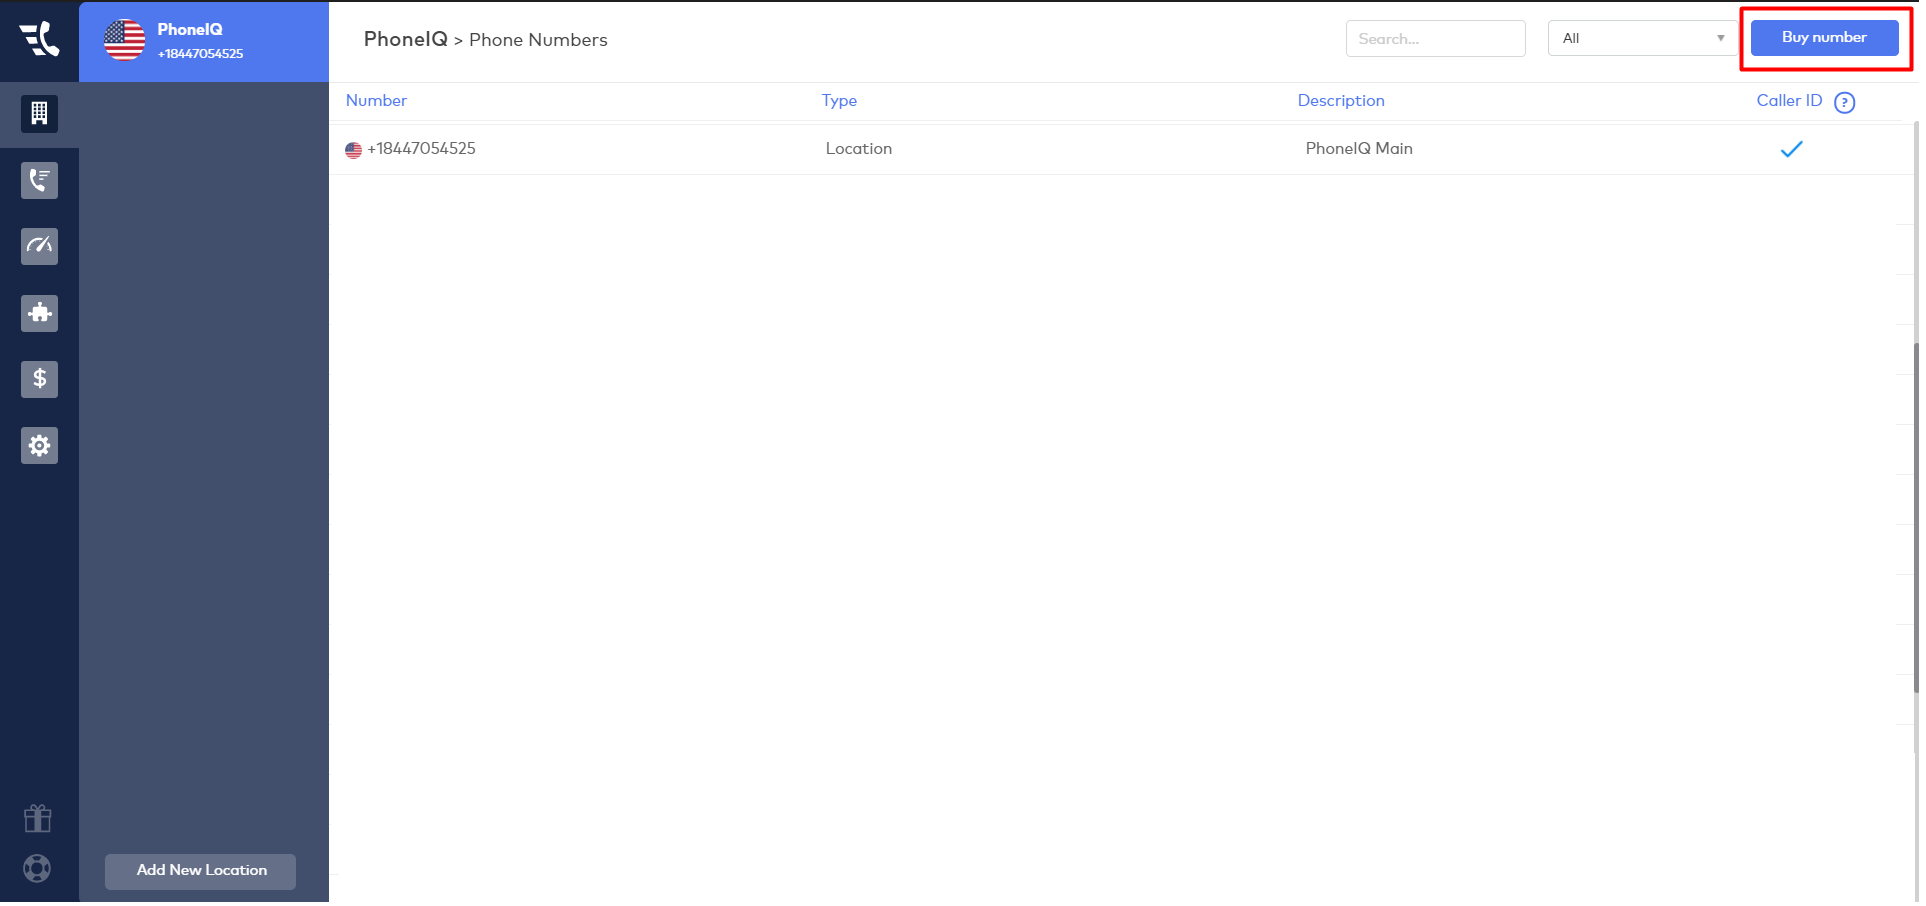This screenshot has width=1926, height=906.
Task: Click the Search input field
Action: pyautogui.click(x=1435, y=39)
